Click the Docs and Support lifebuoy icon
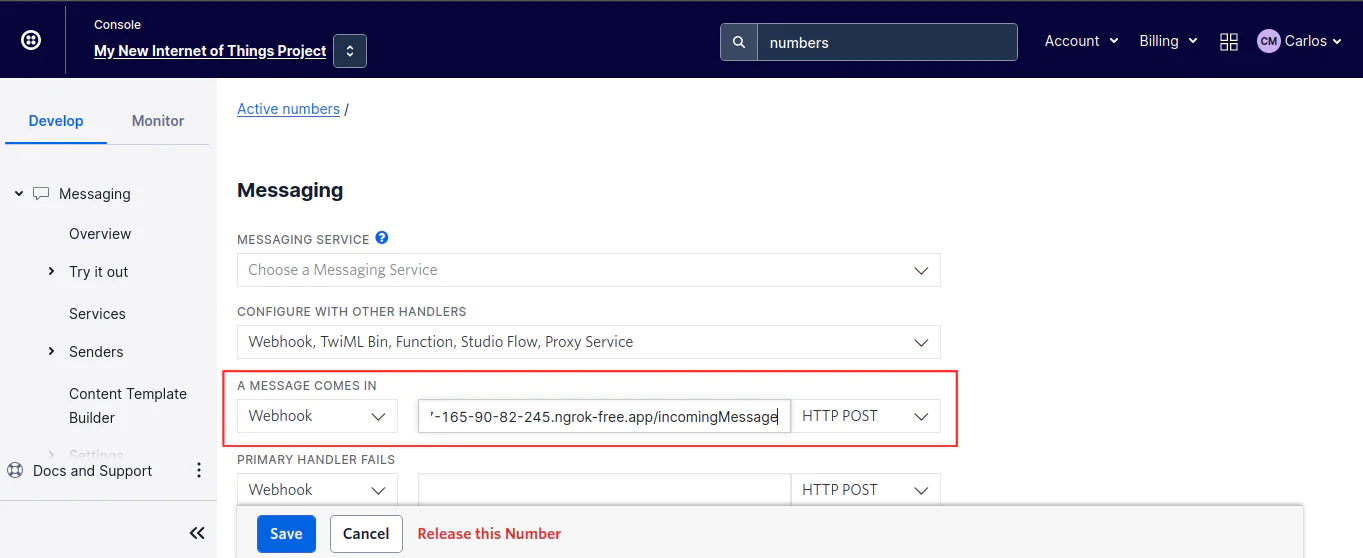Screen dimensions: 1363x558 pos(15,471)
